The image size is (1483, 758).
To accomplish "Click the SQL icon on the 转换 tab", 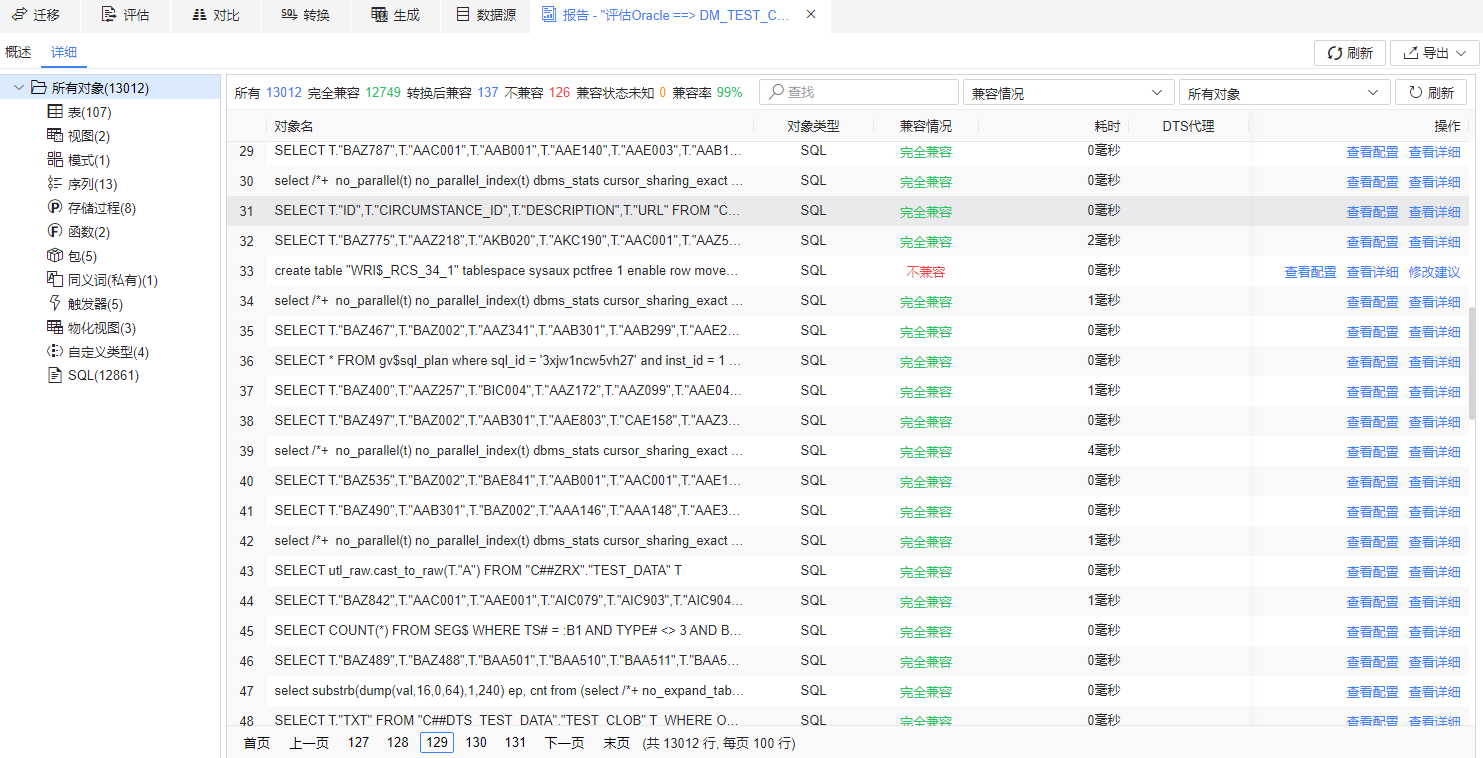I will click(x=289, y=15).
